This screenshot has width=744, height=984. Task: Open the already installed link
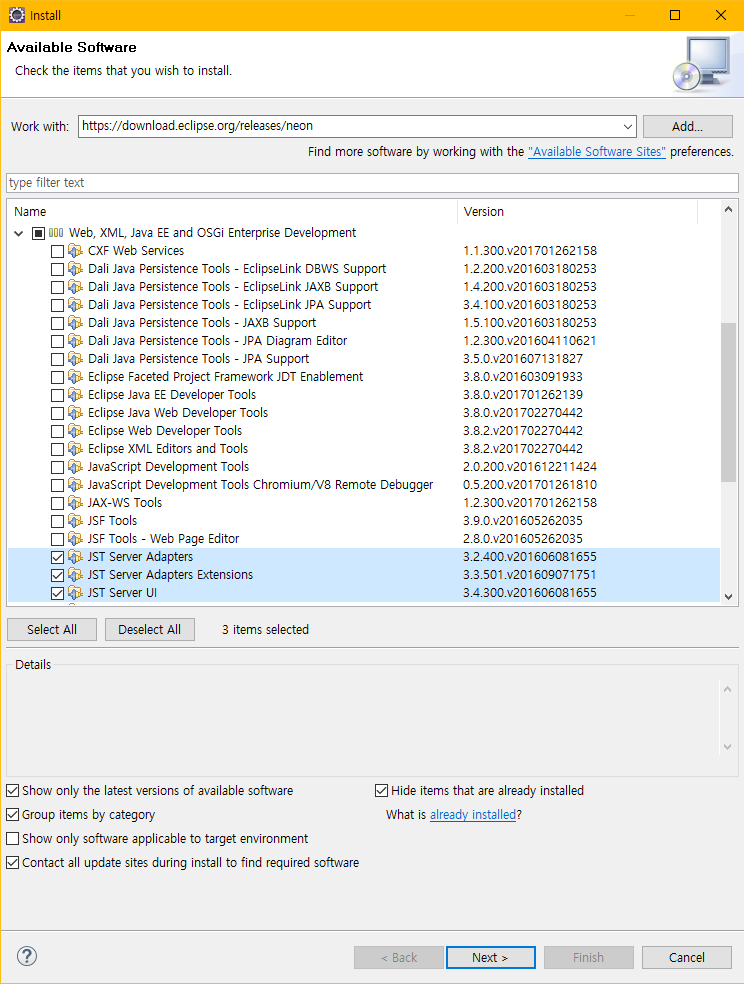coord(473,815)
